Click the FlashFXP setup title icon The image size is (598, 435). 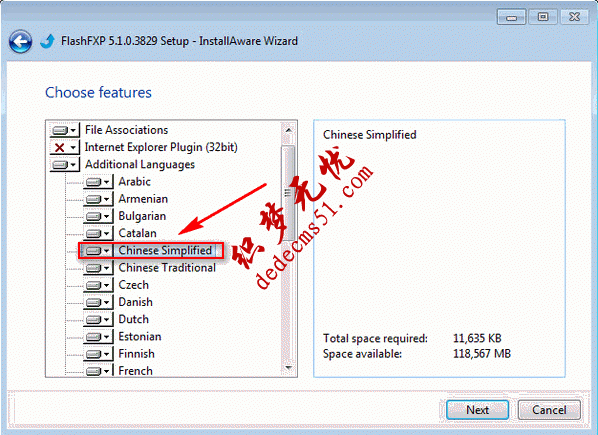point(47,41)
